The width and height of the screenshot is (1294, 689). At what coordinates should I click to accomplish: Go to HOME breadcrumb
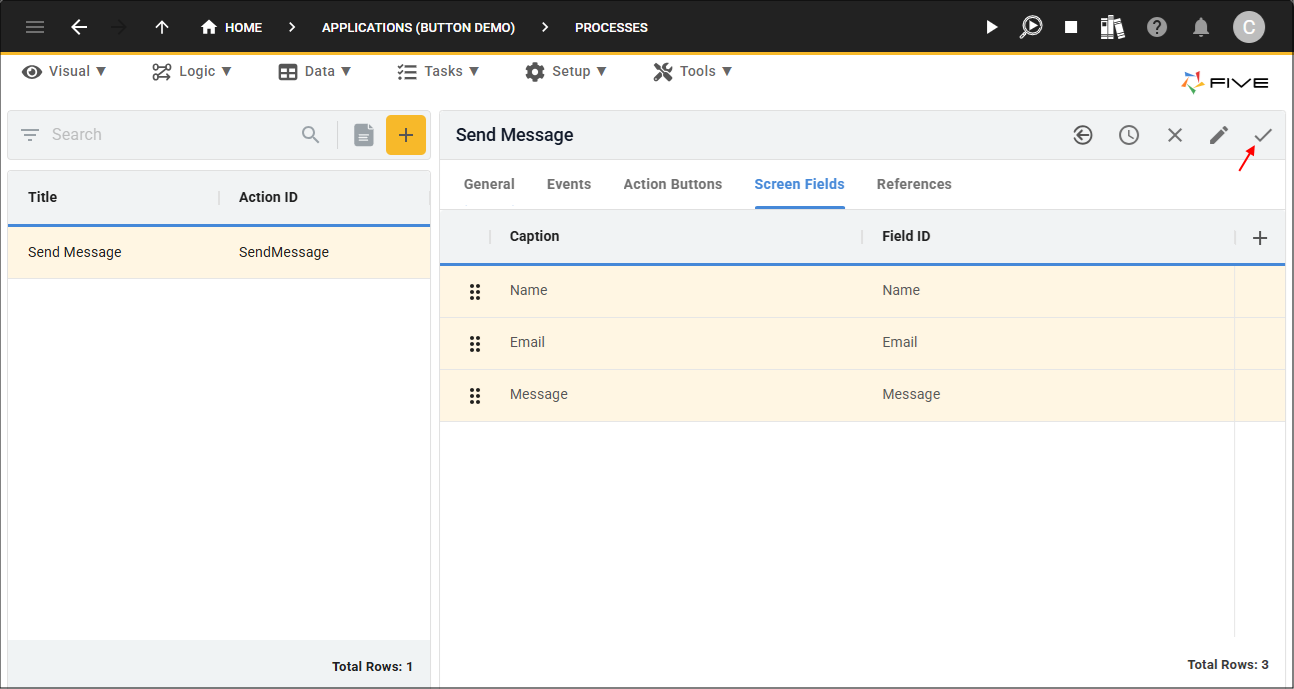(x=231, y=27)
